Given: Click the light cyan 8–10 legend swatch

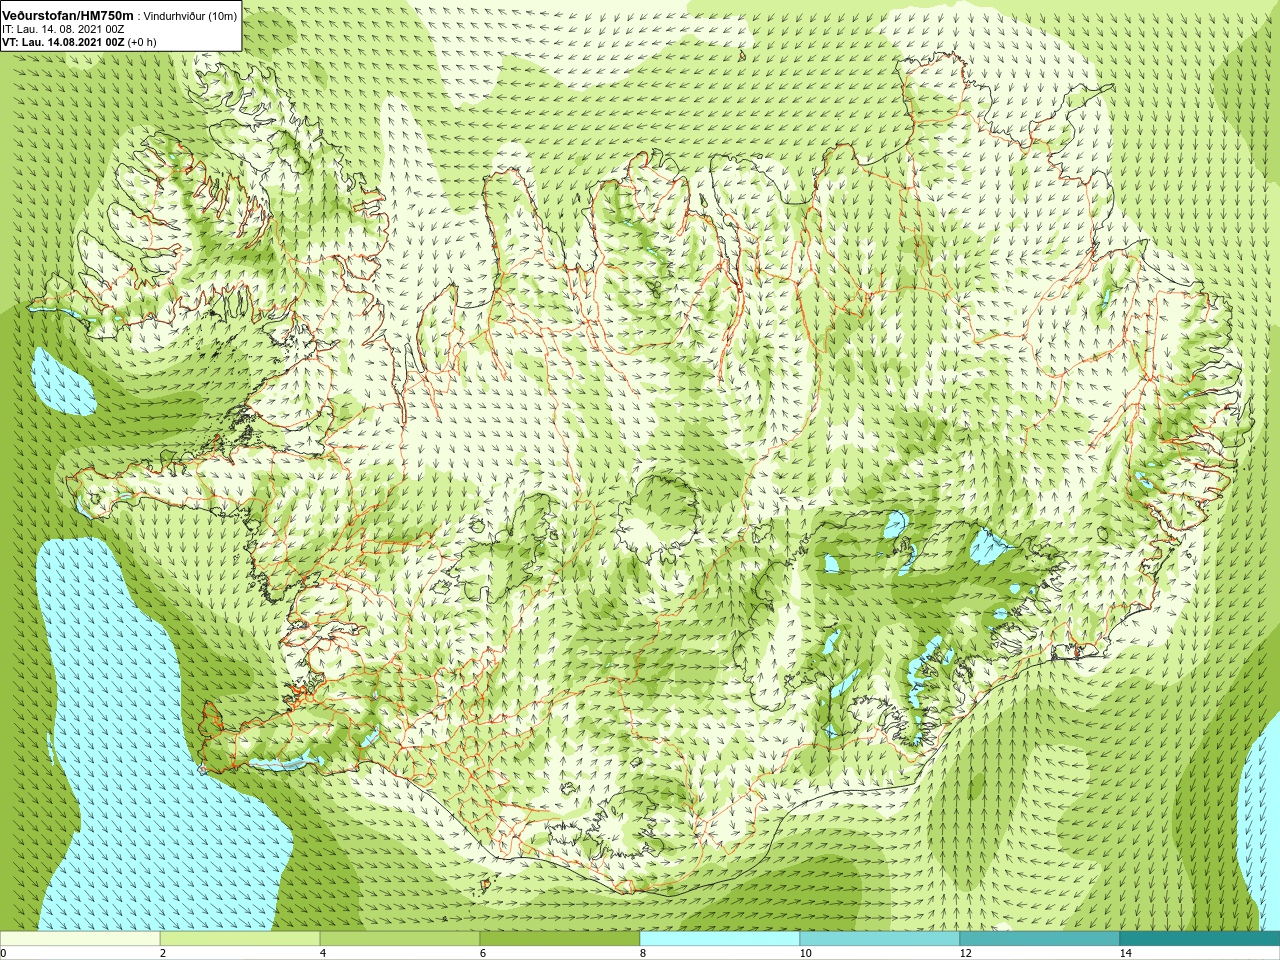Looking at the screenshot, I should (720, 939).
